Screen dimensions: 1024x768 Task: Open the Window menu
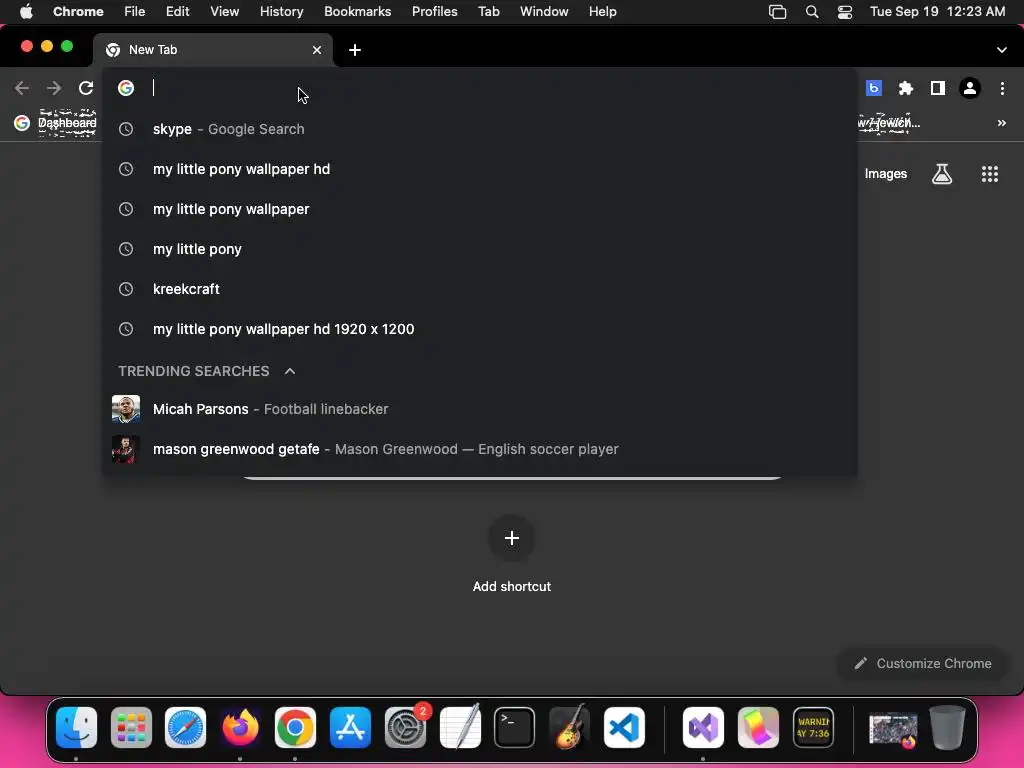coord(543,12)
